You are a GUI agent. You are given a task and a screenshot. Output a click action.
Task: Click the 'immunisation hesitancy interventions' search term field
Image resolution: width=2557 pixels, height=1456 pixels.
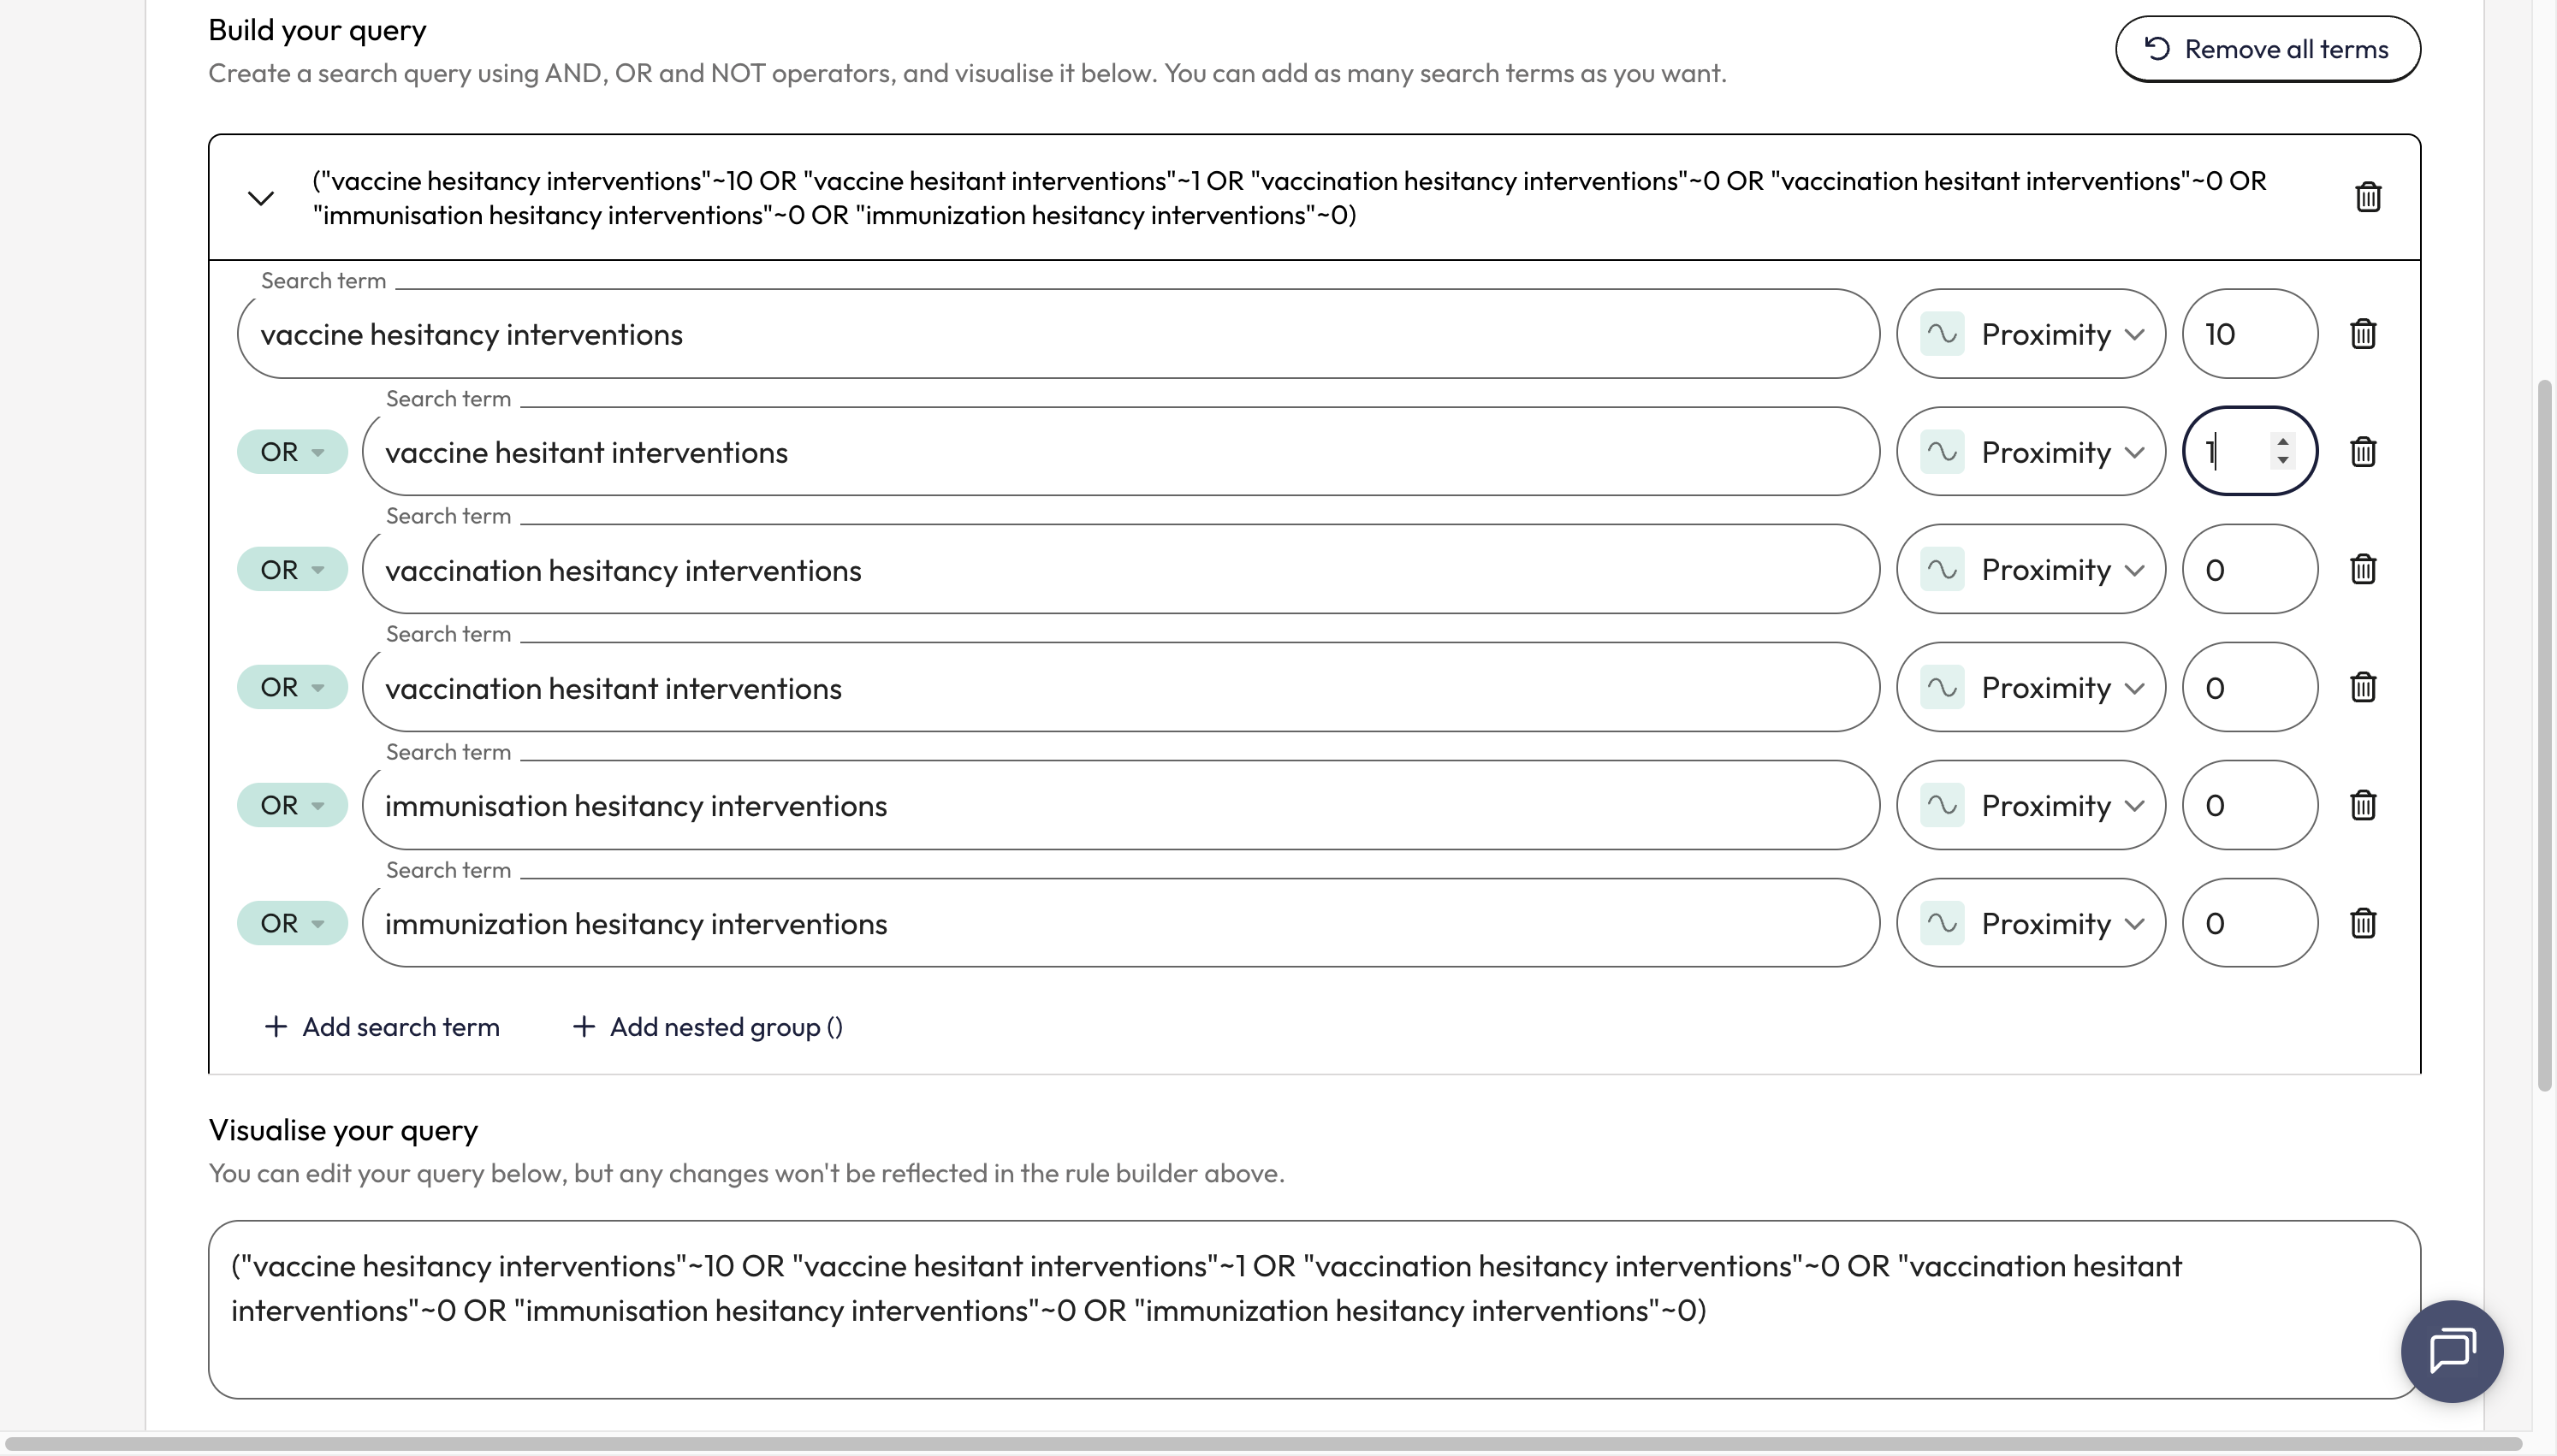click(x=1121, y=806)
